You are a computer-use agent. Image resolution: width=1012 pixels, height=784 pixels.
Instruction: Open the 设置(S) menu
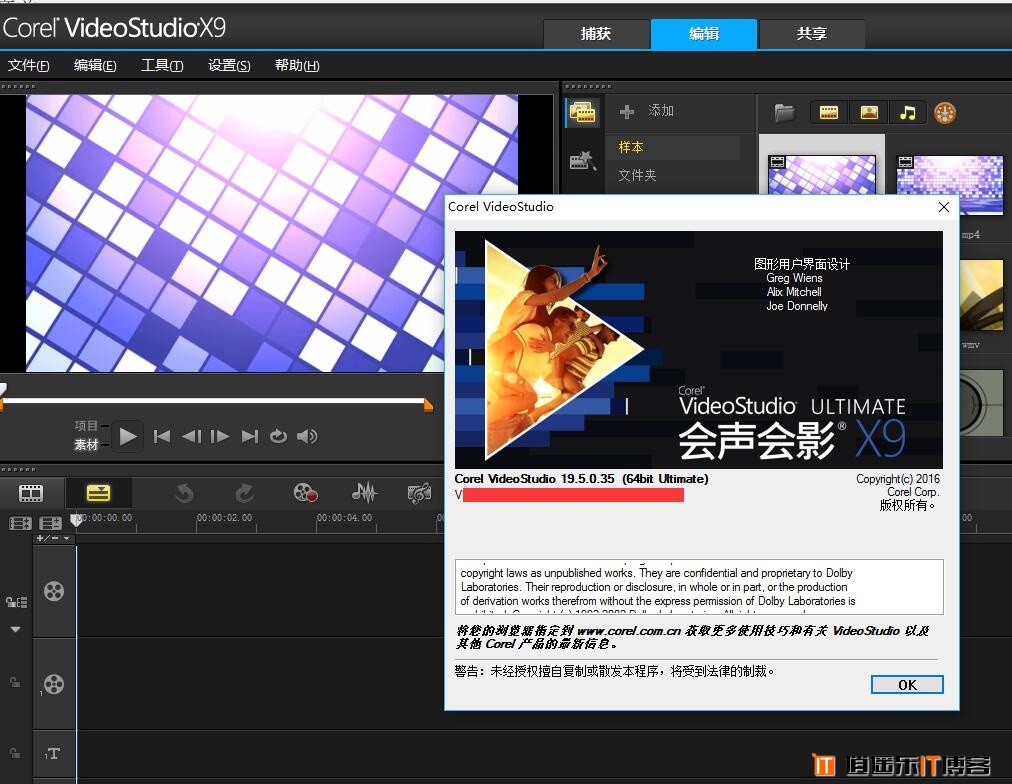click(x=229, y=65)
